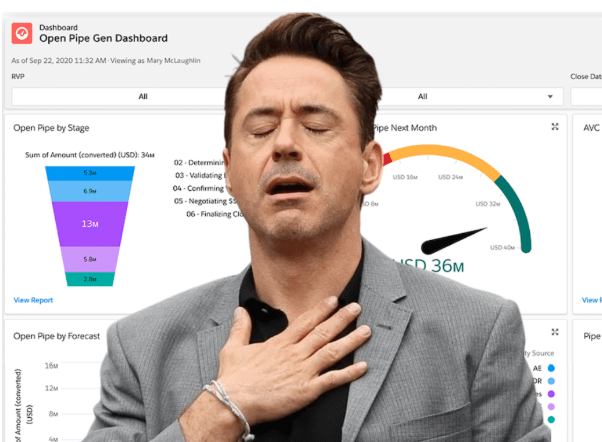Viewport: 602px width, 442px height.
Task: Select legend entry 05 - Negotiating
Action: pyautogui.click(x=205, y=201)
